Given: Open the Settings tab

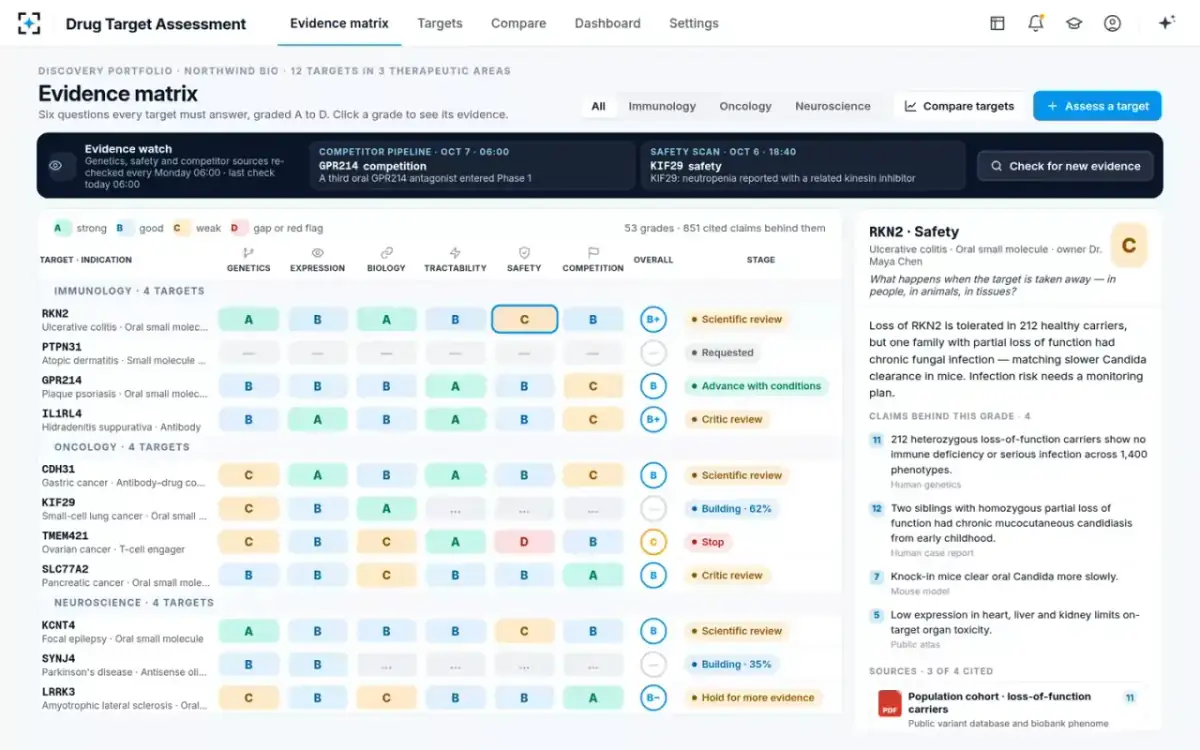Looking at the screenshot, I should [694, 23].
